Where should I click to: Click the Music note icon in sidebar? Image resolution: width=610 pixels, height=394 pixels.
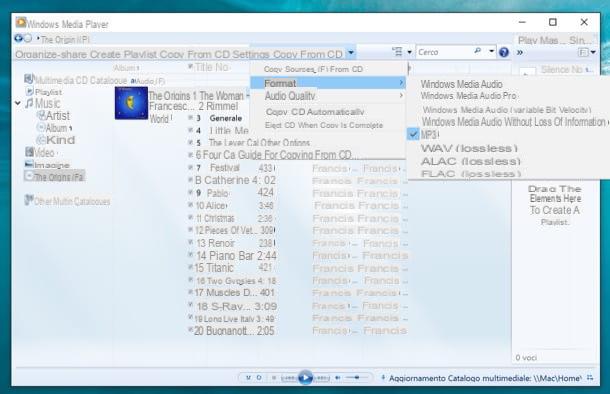click(x=30, y=103)
